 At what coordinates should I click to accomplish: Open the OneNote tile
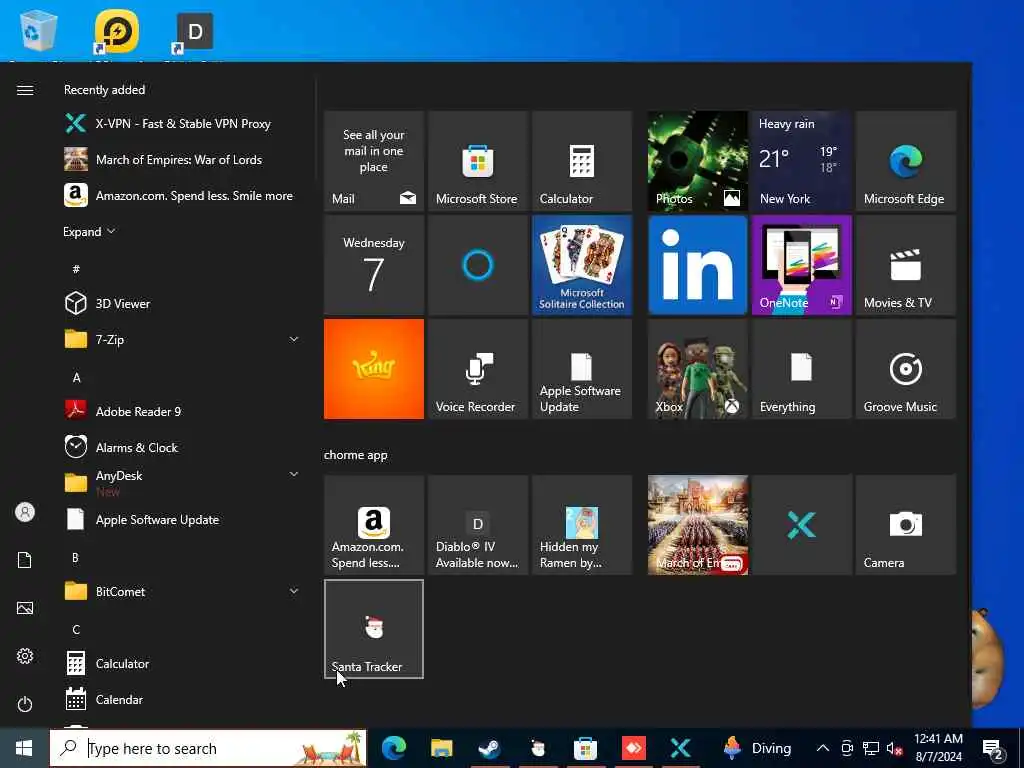point(801,265)
